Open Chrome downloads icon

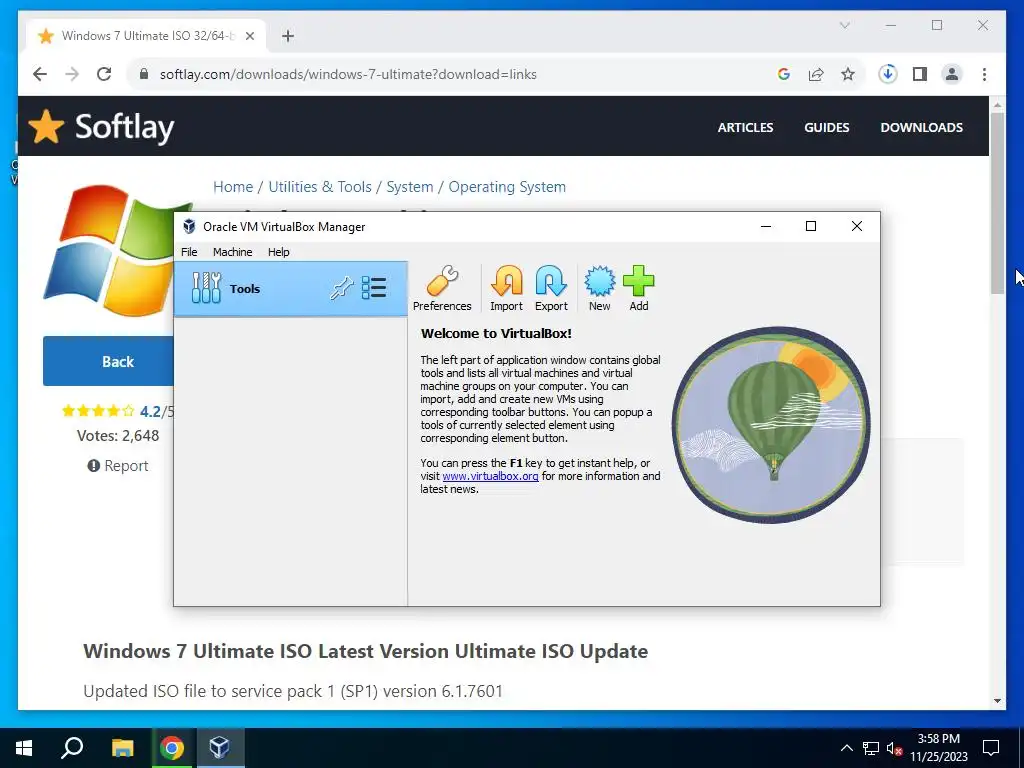[888, 74]
